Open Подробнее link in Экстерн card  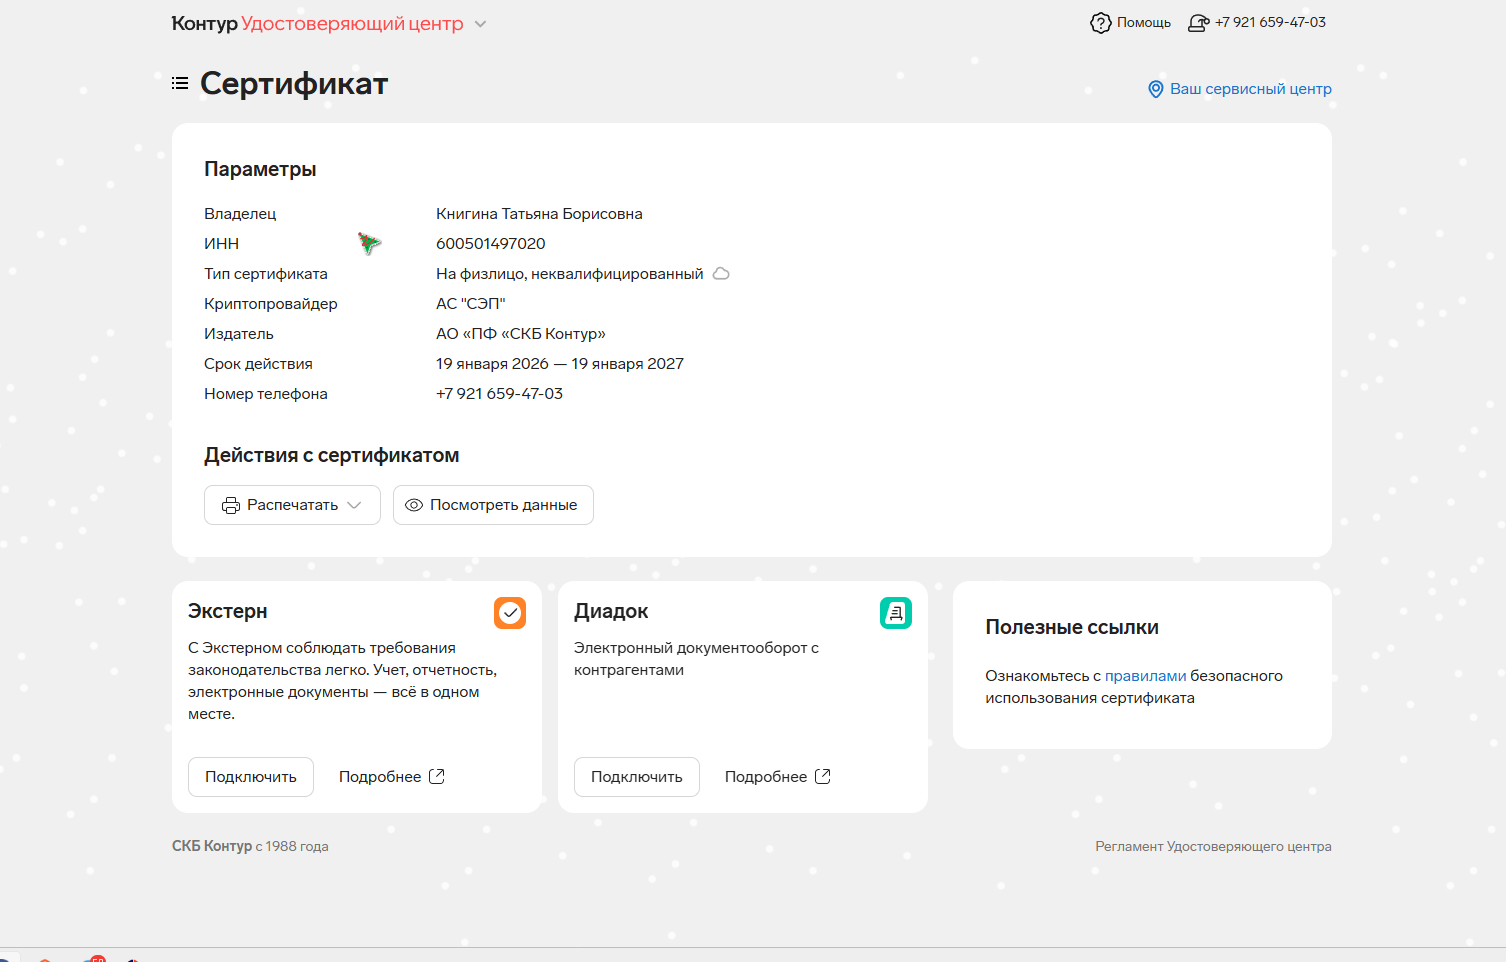click(x=392, y=777)
